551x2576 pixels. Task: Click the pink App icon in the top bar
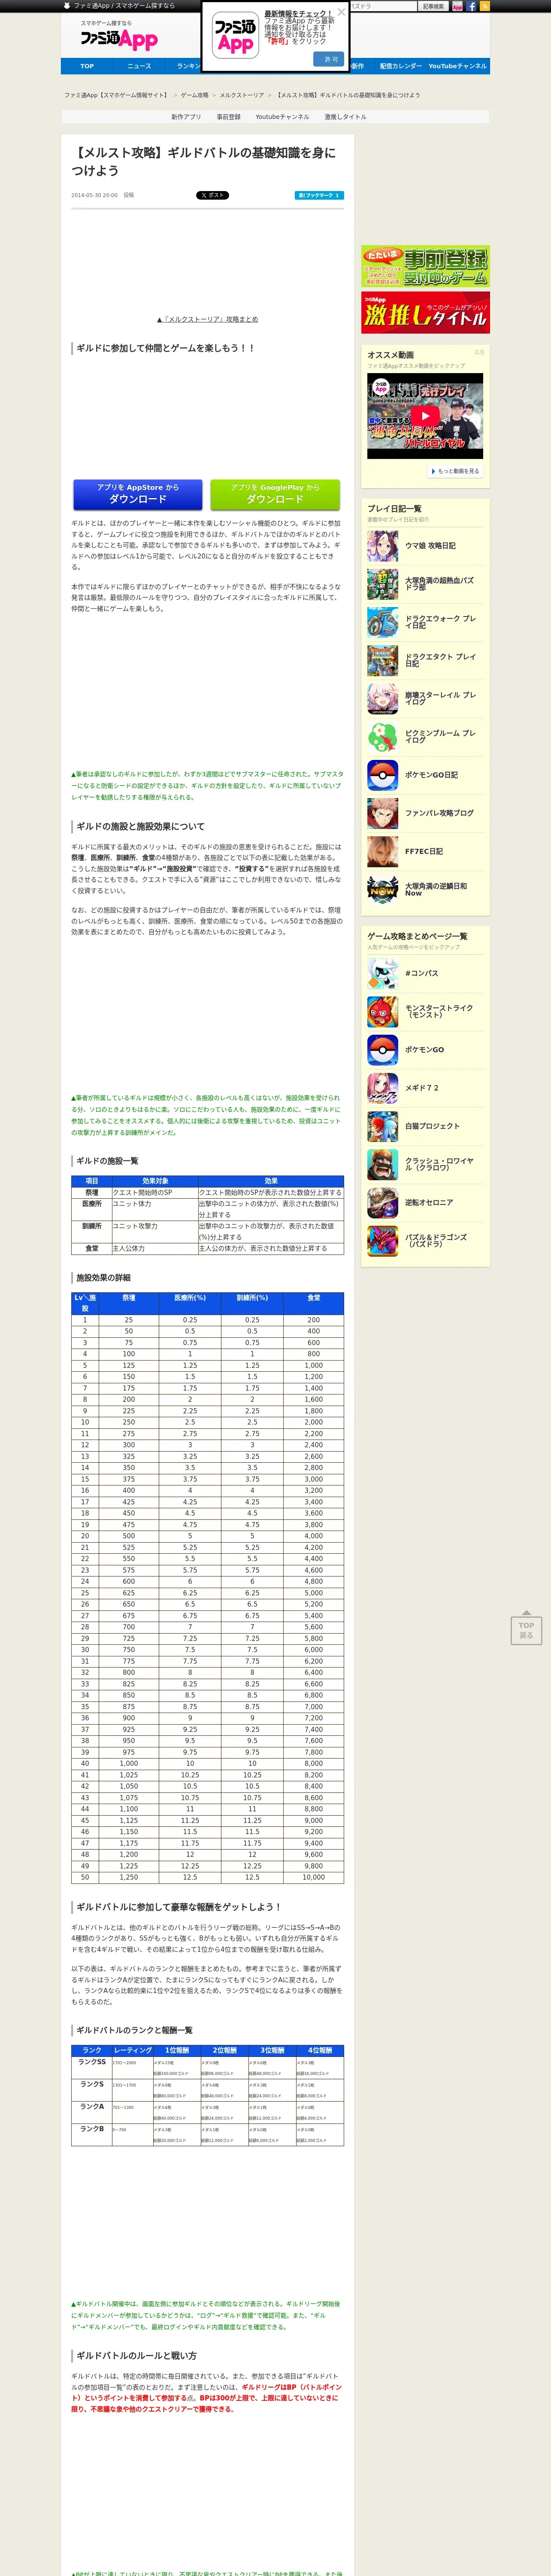click(x=457, y=6)
